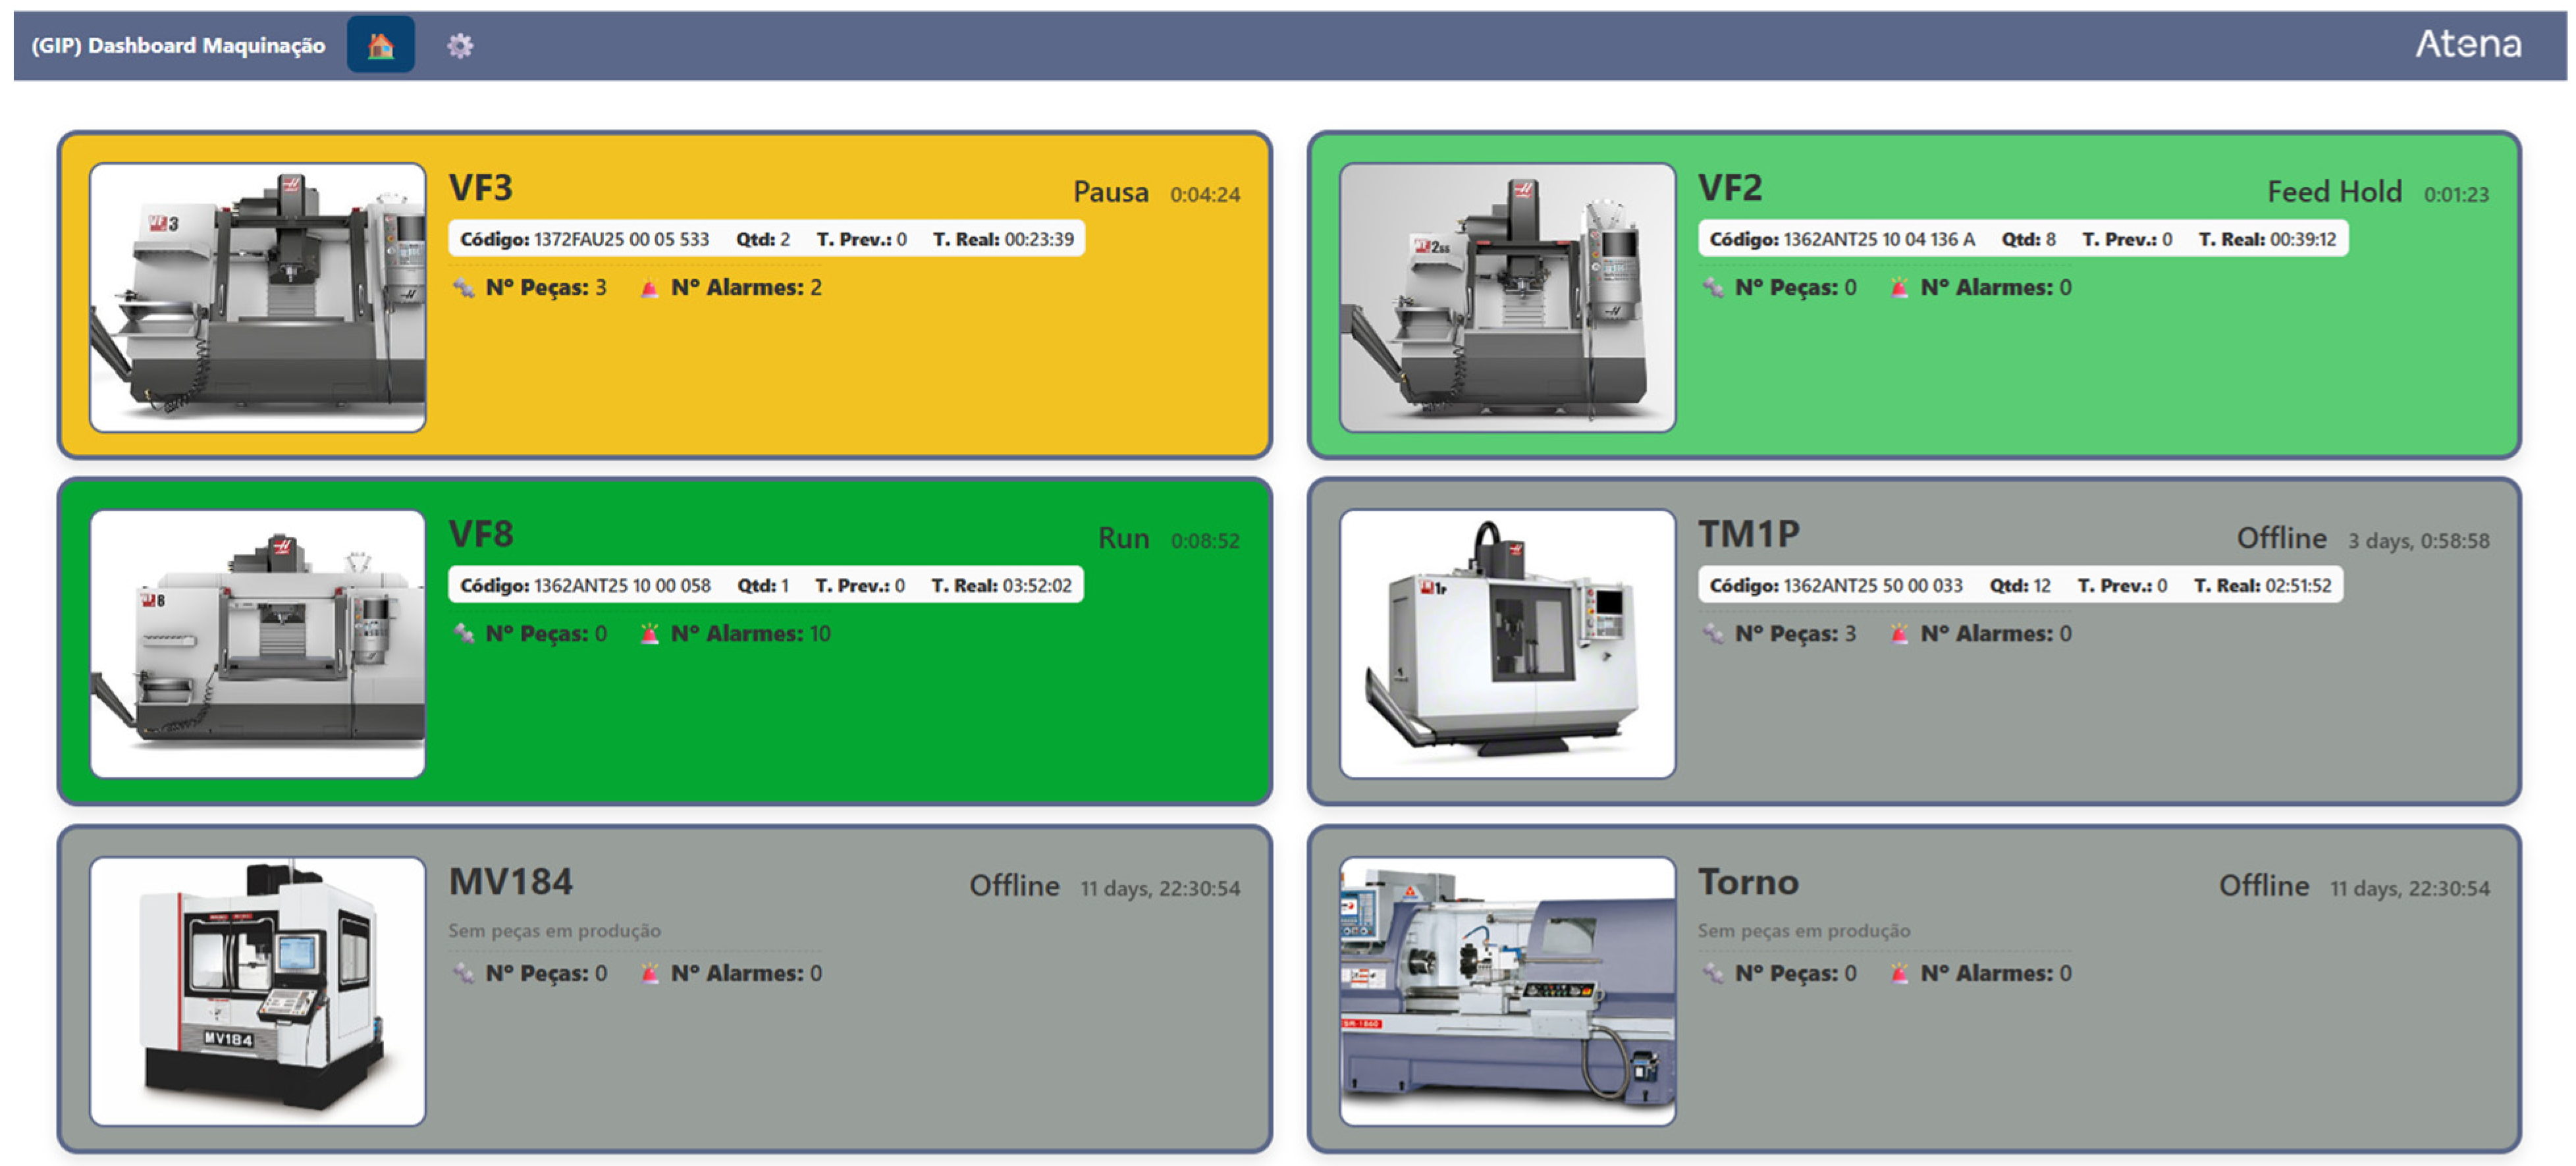Open the VF3 machine photo
This screenshot has width=2576, height=1166.
click(257, 297)
